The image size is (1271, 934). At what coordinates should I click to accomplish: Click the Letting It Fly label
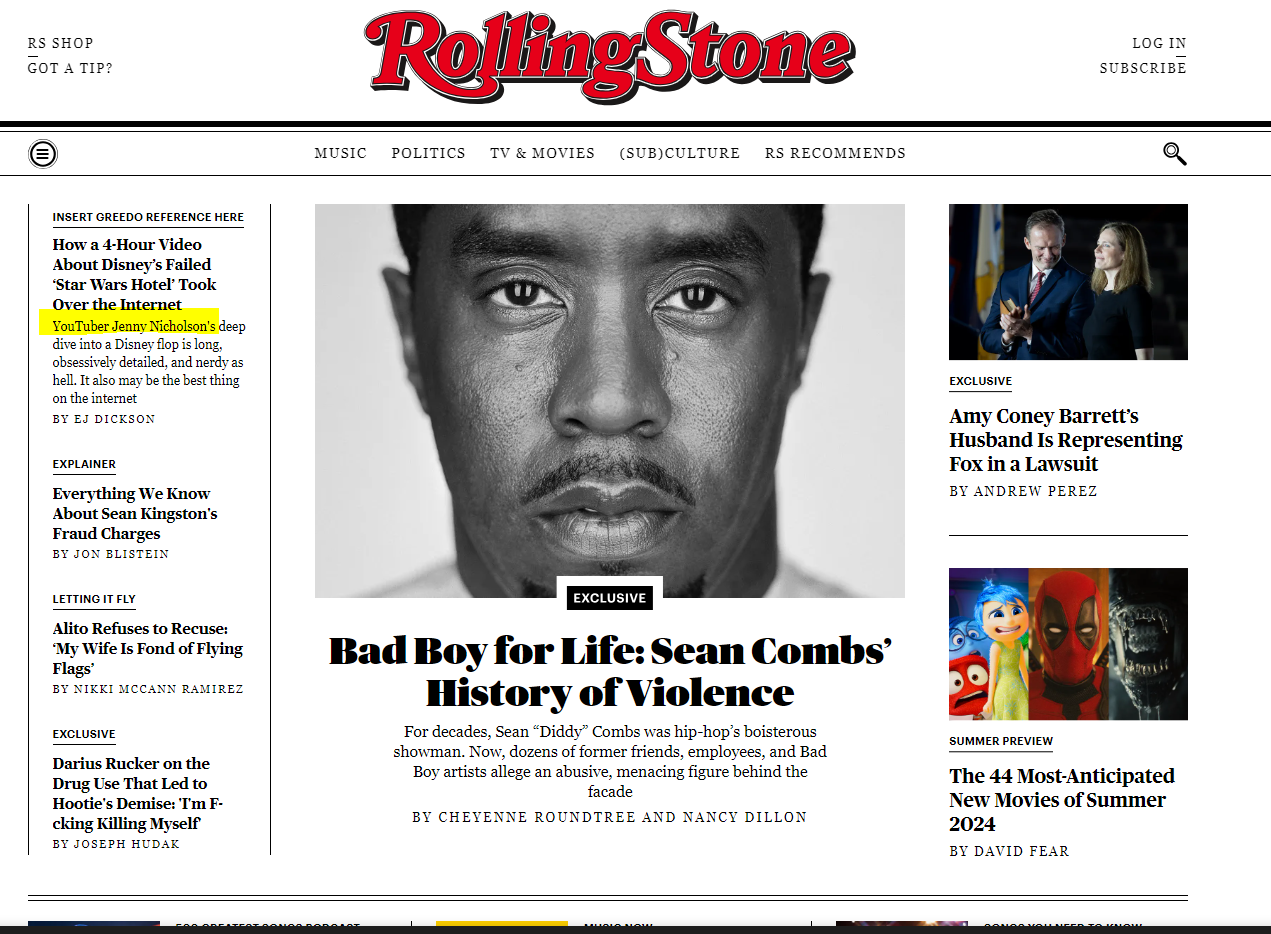[94, 599]
